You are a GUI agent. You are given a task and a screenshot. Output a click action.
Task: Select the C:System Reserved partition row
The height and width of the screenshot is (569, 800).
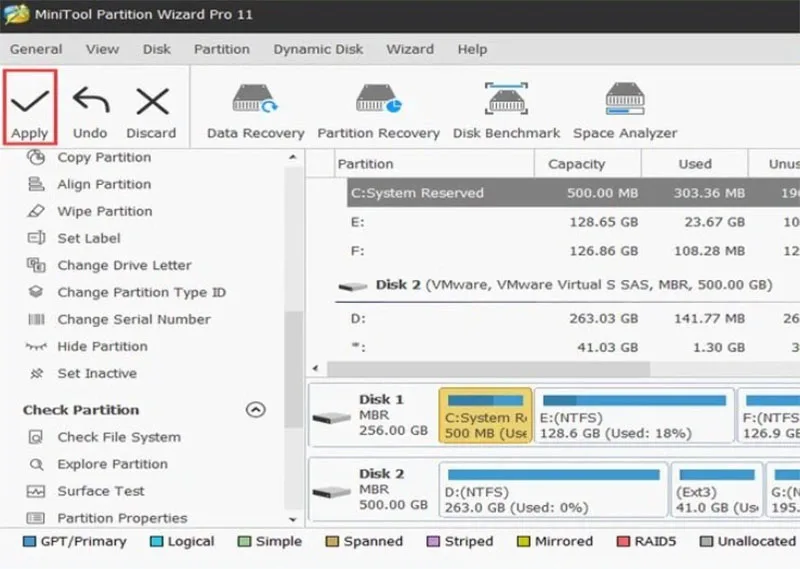[573, 193]
